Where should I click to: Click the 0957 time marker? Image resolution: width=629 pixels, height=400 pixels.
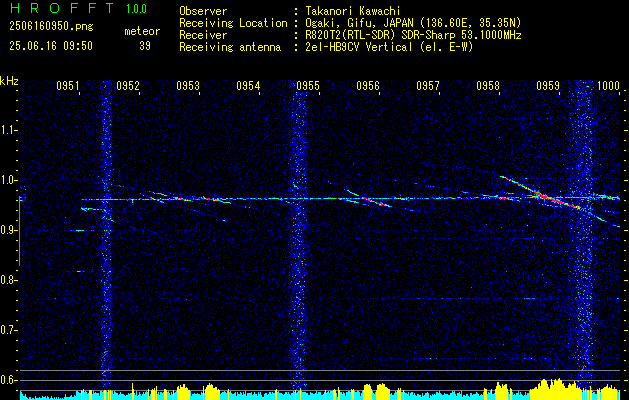428,85
